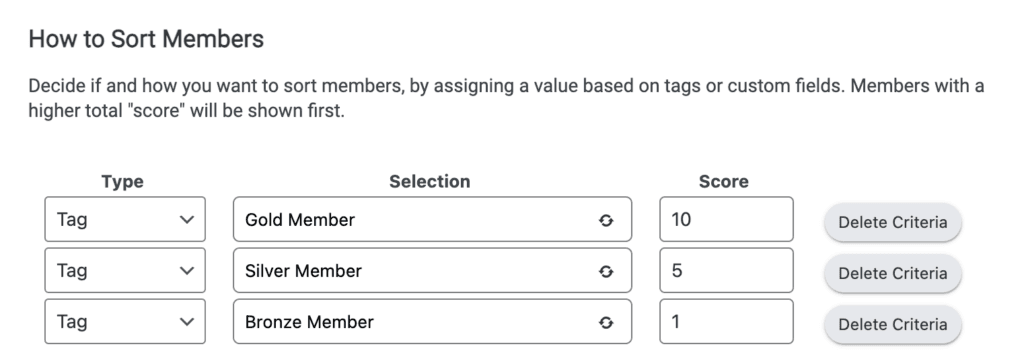Click the refresh icon in Gold Member selection
1024x363 pixels.
click(606, 220)
